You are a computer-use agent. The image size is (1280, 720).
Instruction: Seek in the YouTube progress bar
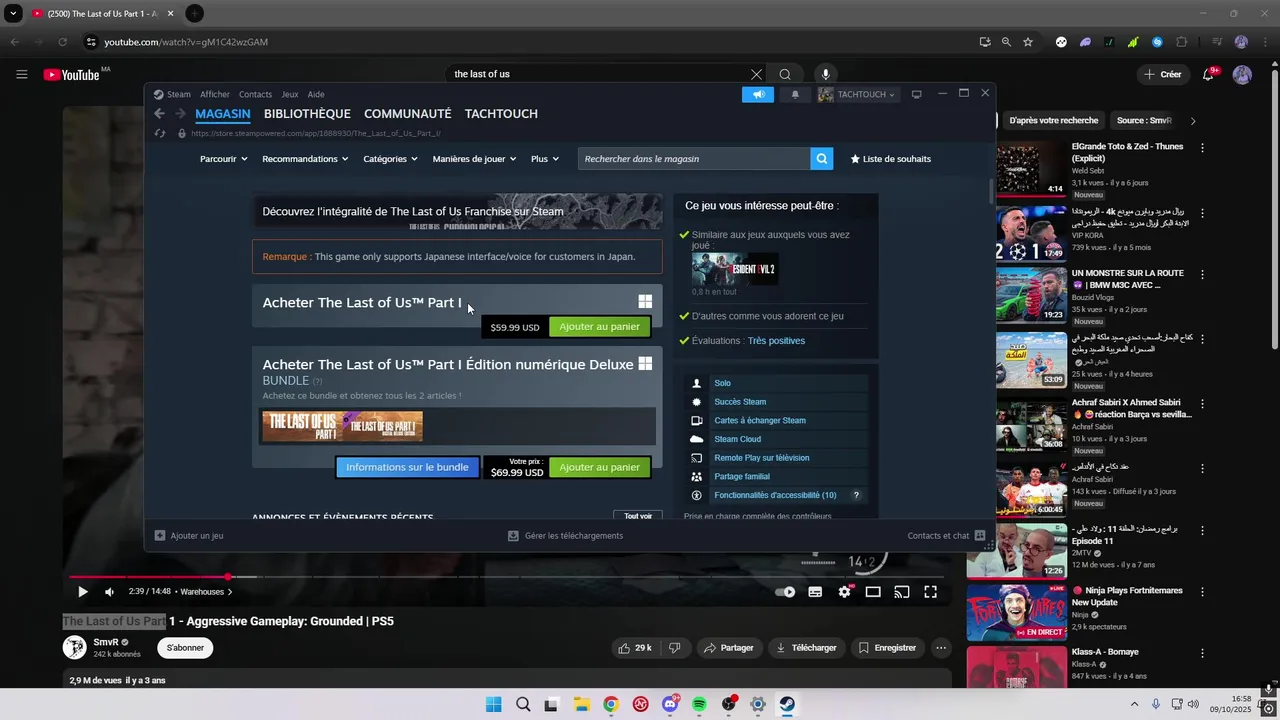pos(508,577)
